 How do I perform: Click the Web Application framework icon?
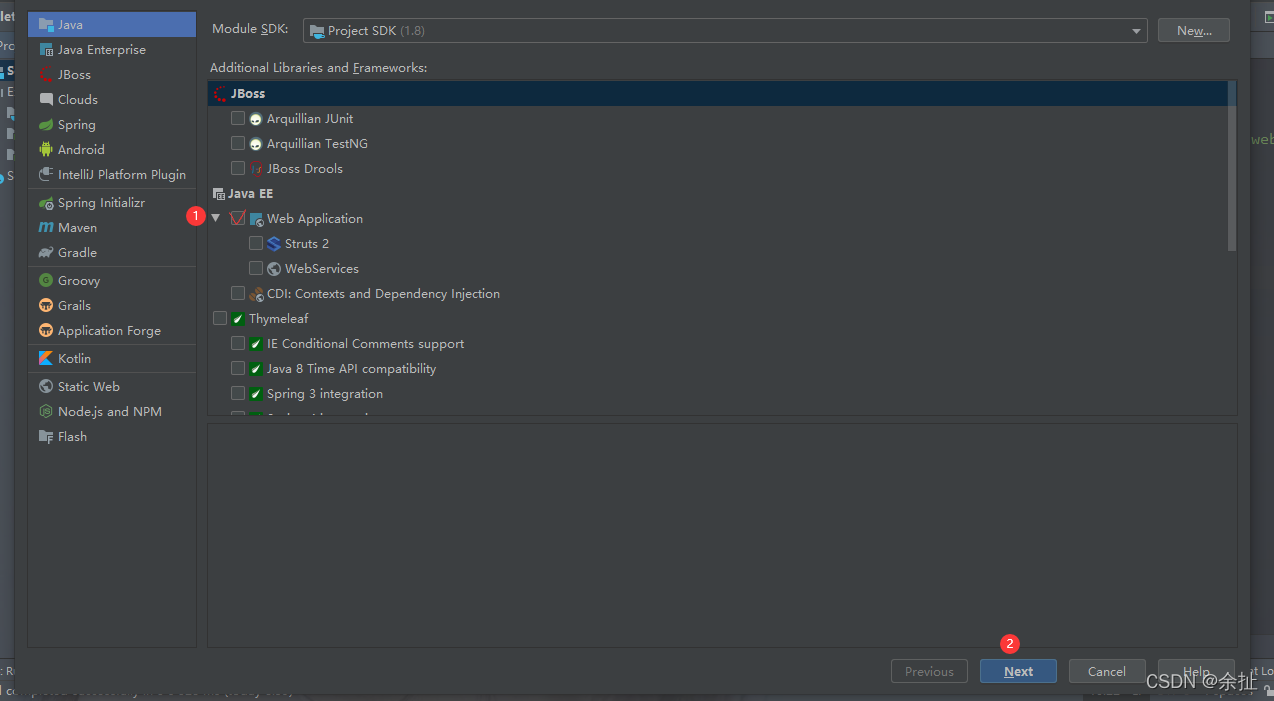(256, 218)
